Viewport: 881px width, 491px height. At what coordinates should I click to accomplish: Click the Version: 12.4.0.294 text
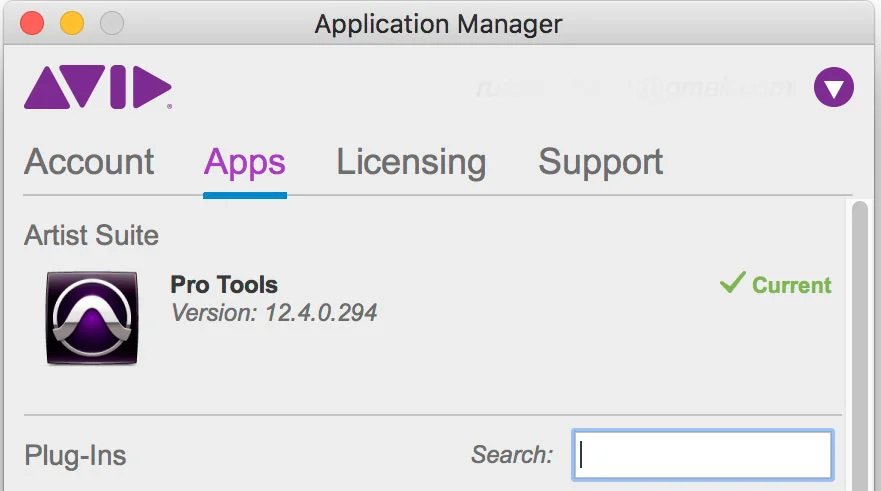click(274, 313)
